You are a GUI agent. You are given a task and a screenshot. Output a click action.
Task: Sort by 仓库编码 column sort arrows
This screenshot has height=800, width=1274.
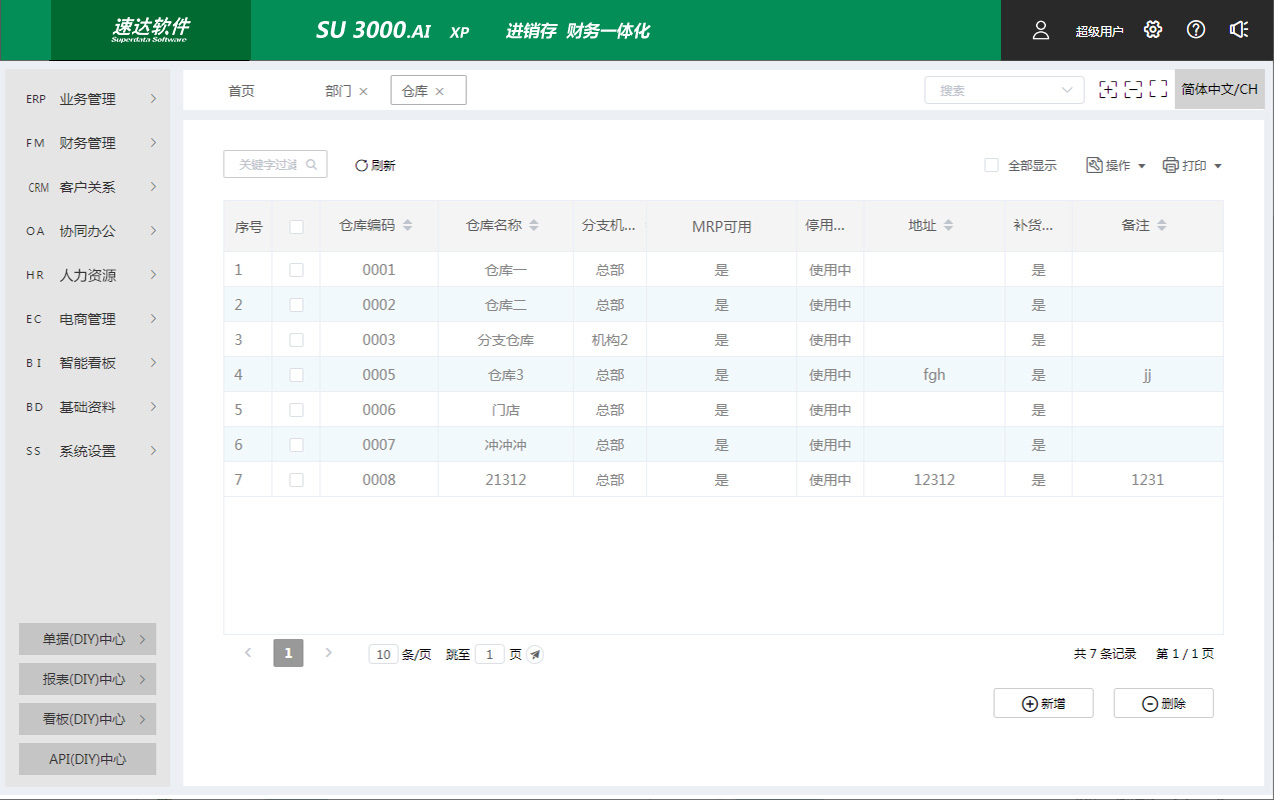(x=407, y=226)
